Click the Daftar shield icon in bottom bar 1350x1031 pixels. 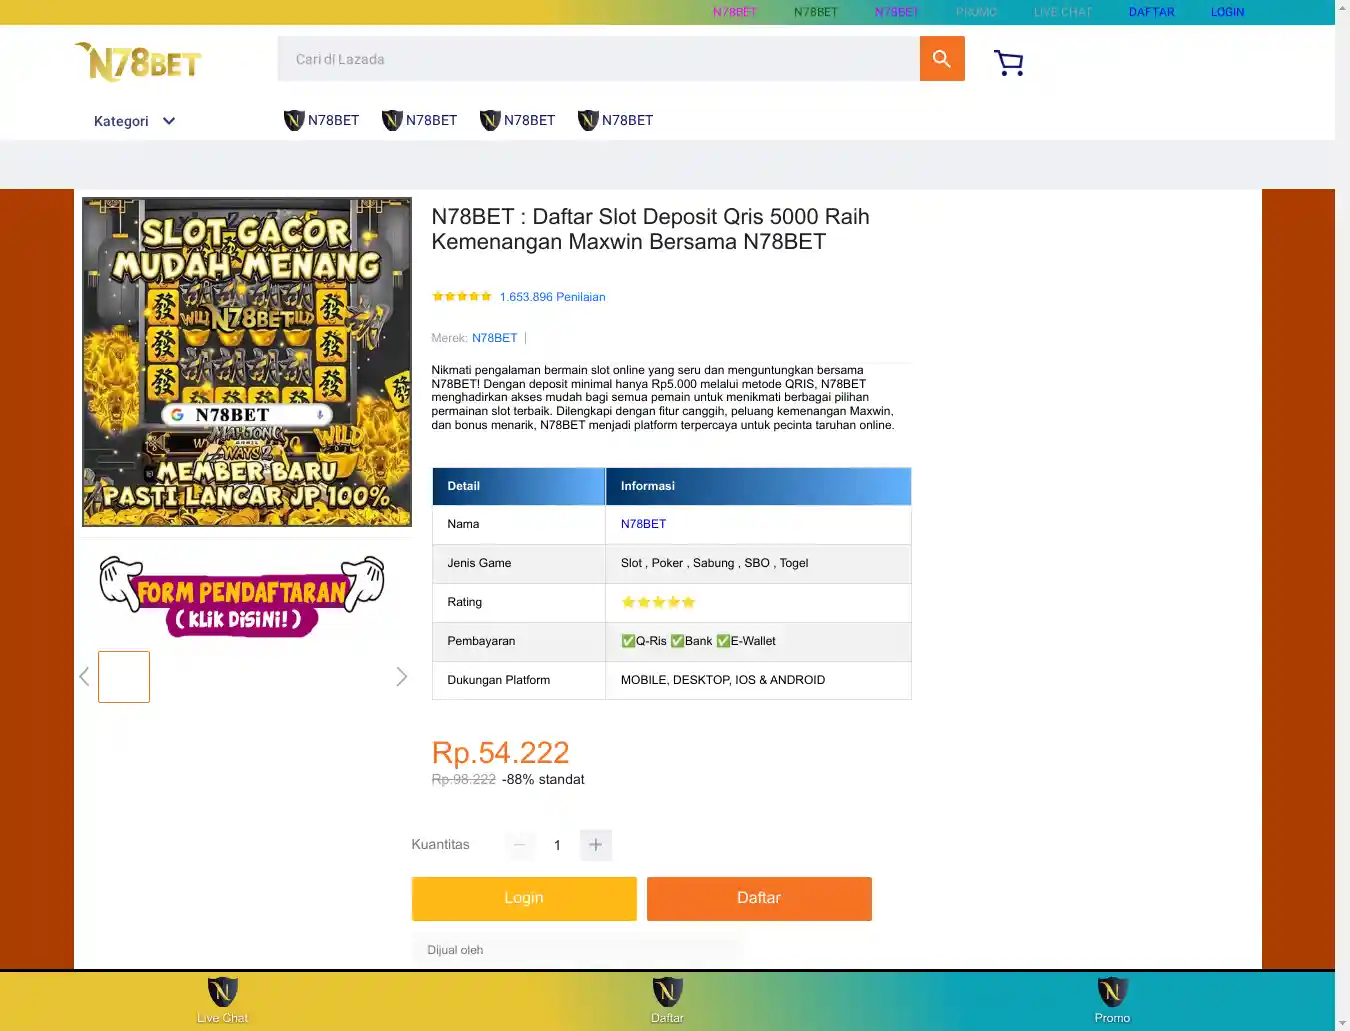click(667, 992)
